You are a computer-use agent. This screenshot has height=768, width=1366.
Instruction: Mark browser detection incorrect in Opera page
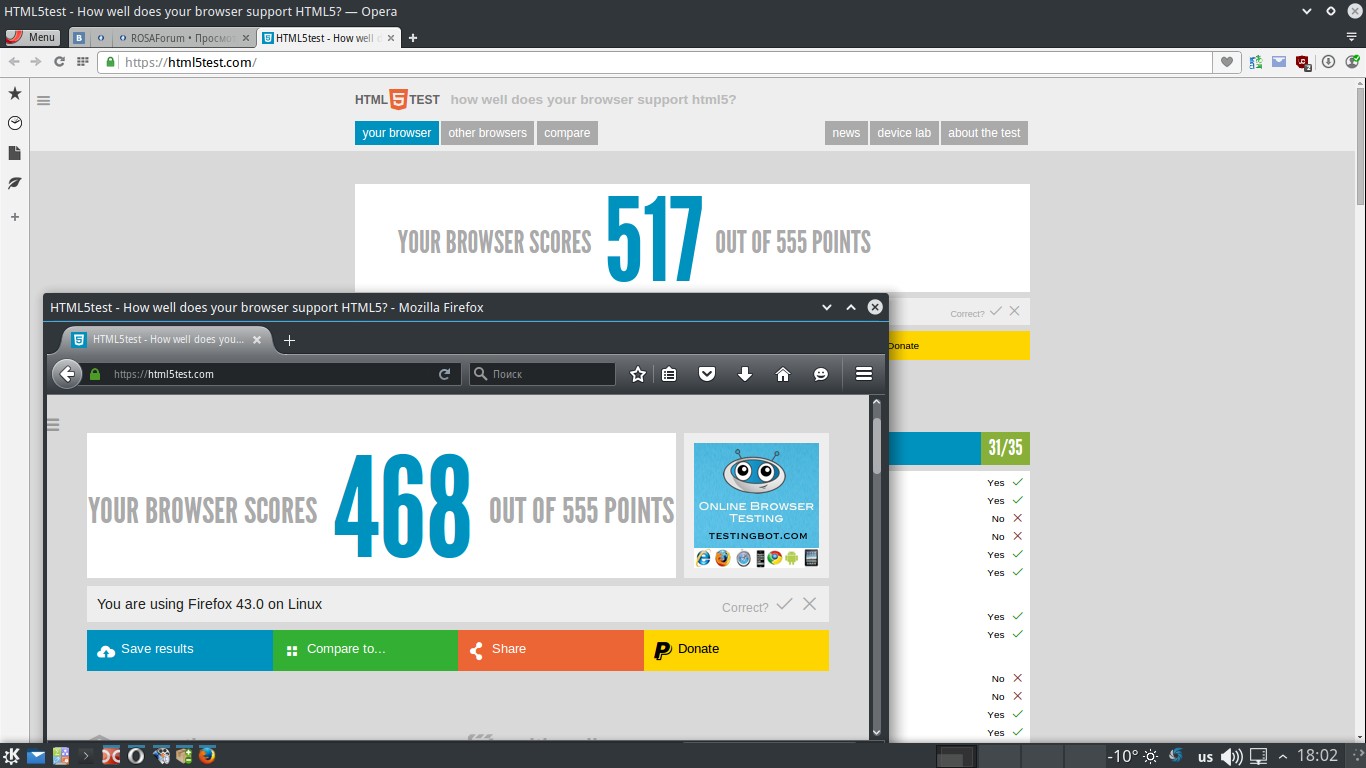click(x=1015, y=312)
